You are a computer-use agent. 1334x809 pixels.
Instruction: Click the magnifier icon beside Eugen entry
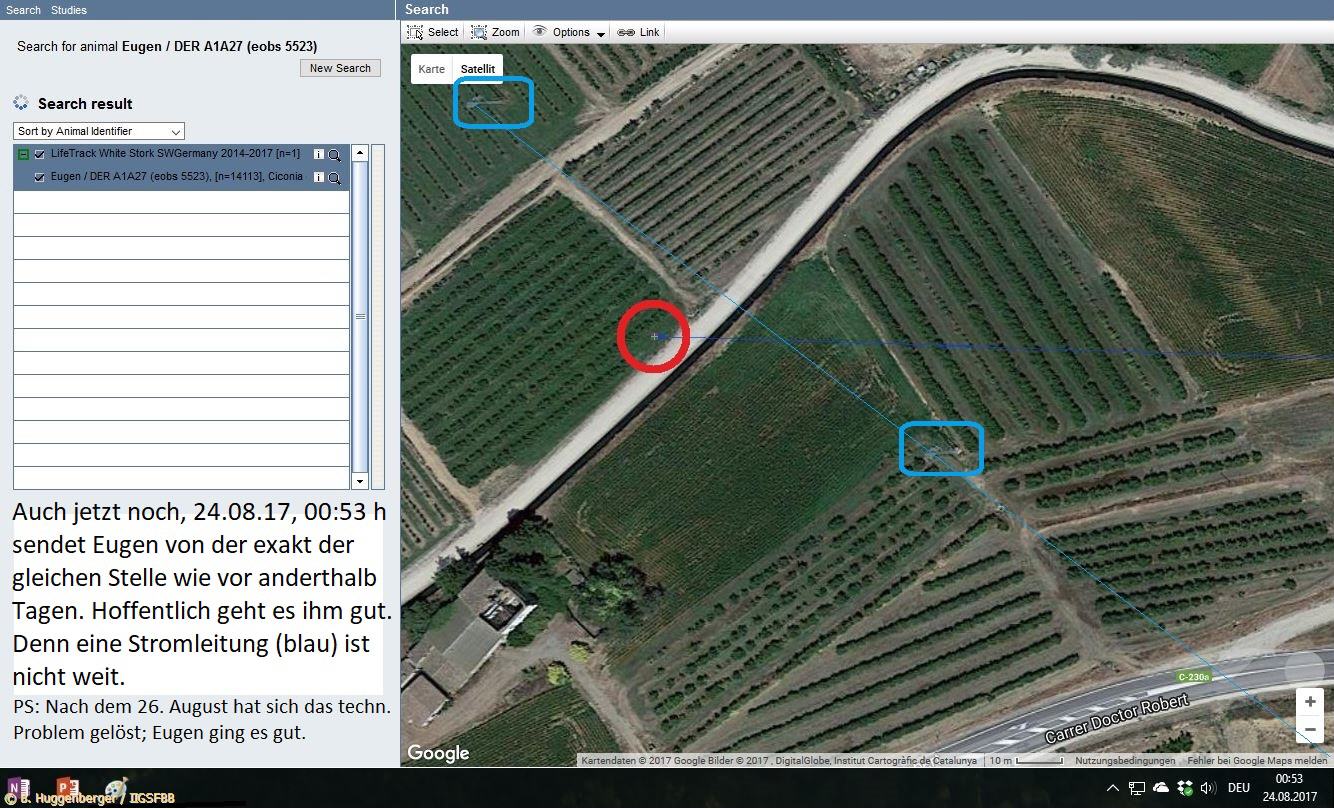334,178
